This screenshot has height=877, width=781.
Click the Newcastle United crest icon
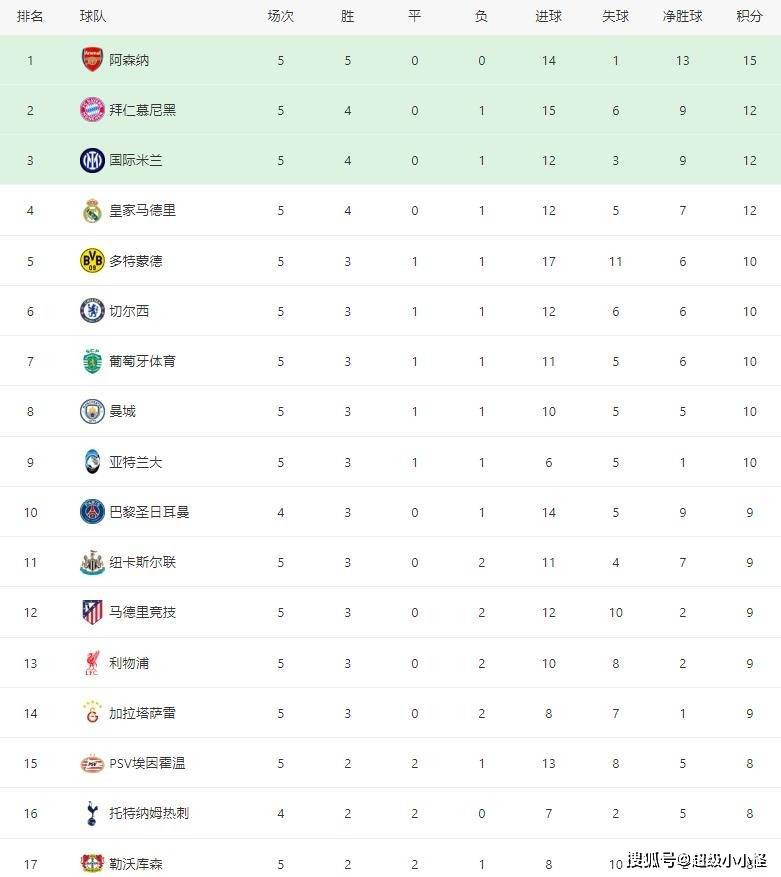pos(92,562)
